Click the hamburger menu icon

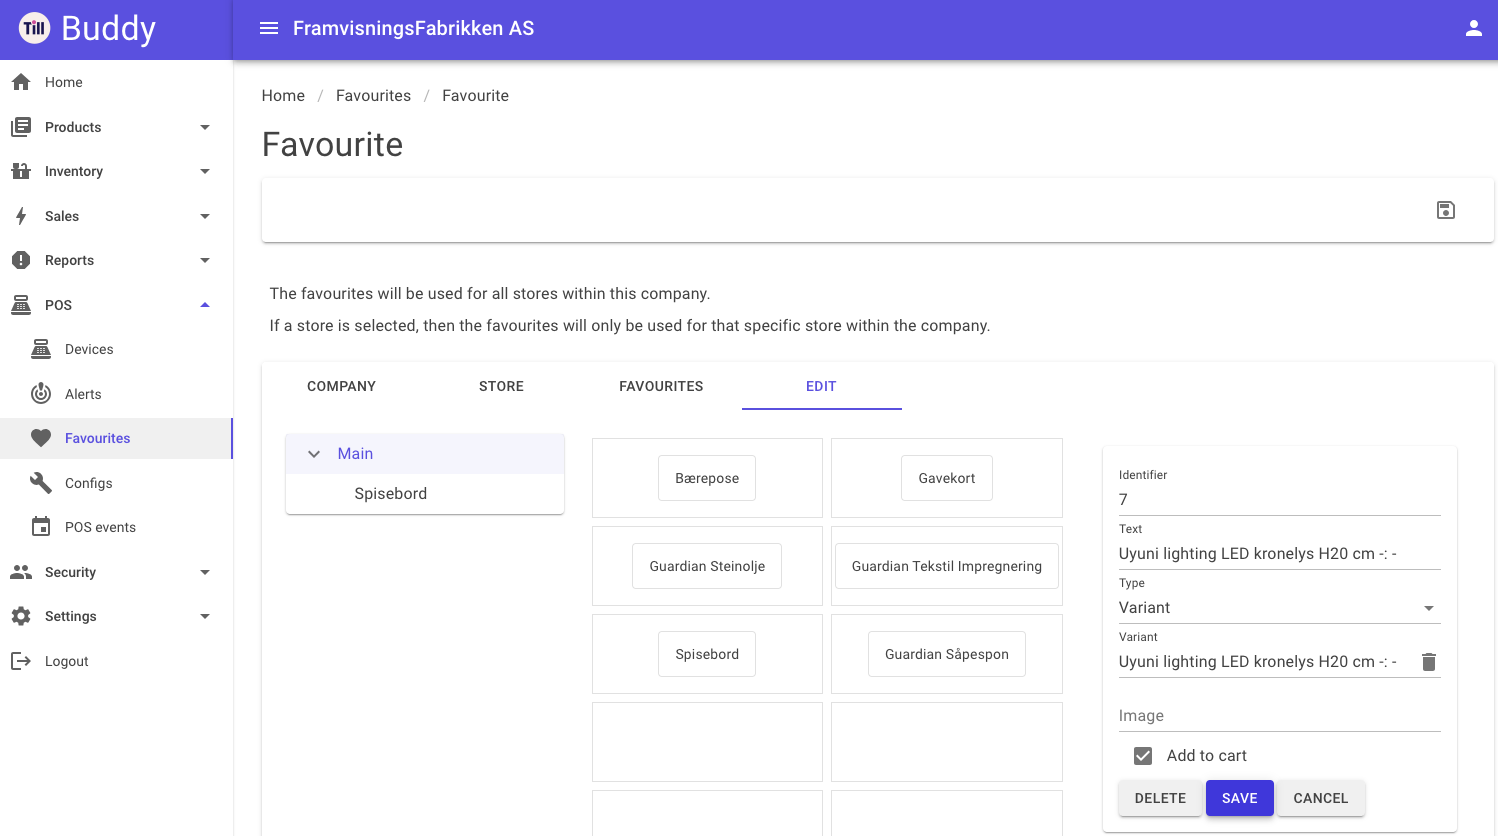(x=269, y=28)
